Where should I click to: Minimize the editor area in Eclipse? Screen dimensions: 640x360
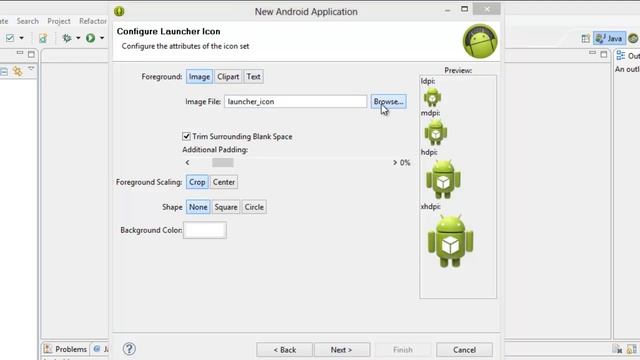point(593,53)
